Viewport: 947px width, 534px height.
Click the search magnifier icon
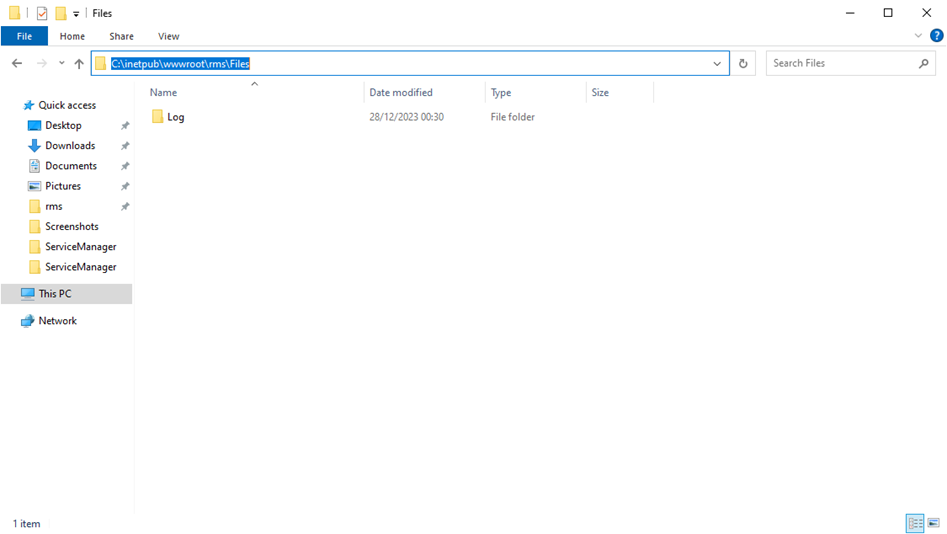click(923, 63)
